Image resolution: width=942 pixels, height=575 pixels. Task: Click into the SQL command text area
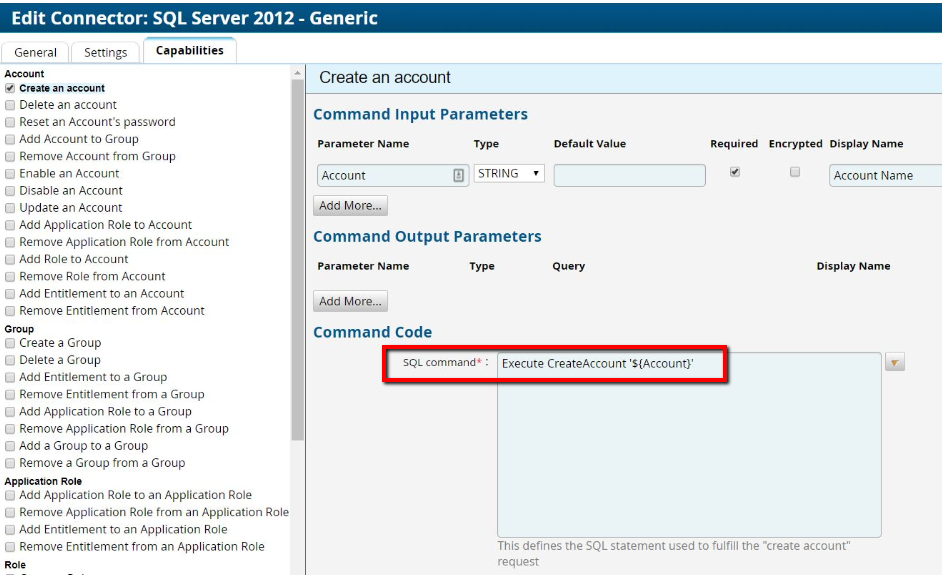click(x=688, y=450)
